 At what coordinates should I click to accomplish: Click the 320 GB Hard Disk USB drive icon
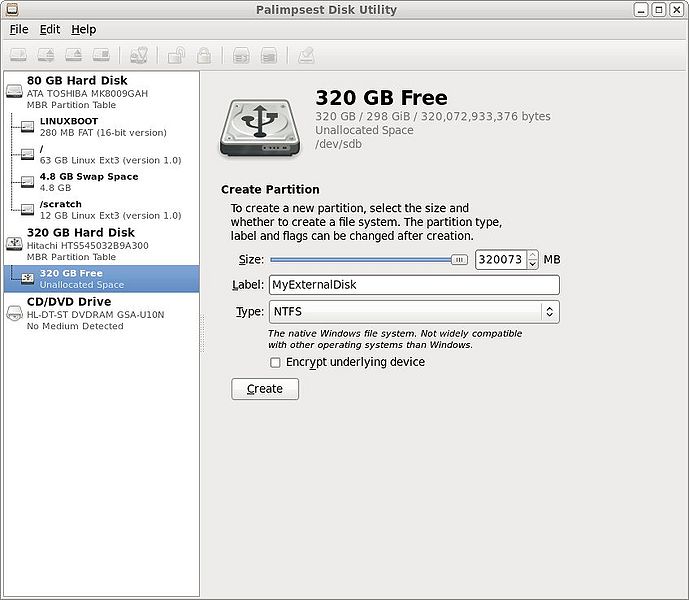tap(14, 243)
